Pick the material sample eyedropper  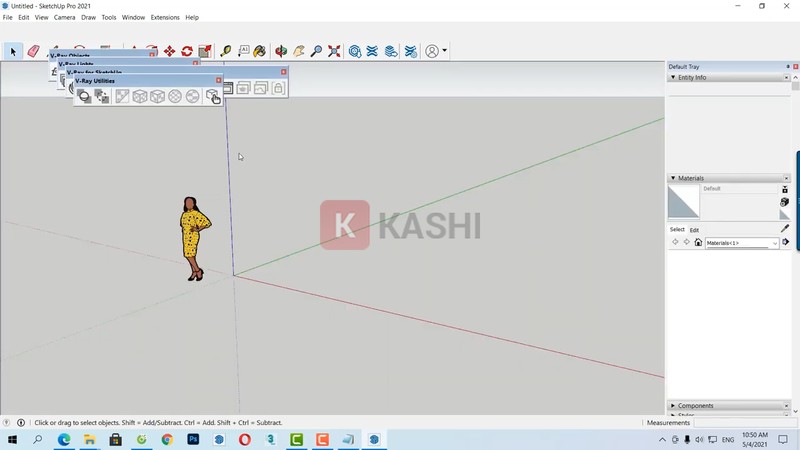point(785,229)
